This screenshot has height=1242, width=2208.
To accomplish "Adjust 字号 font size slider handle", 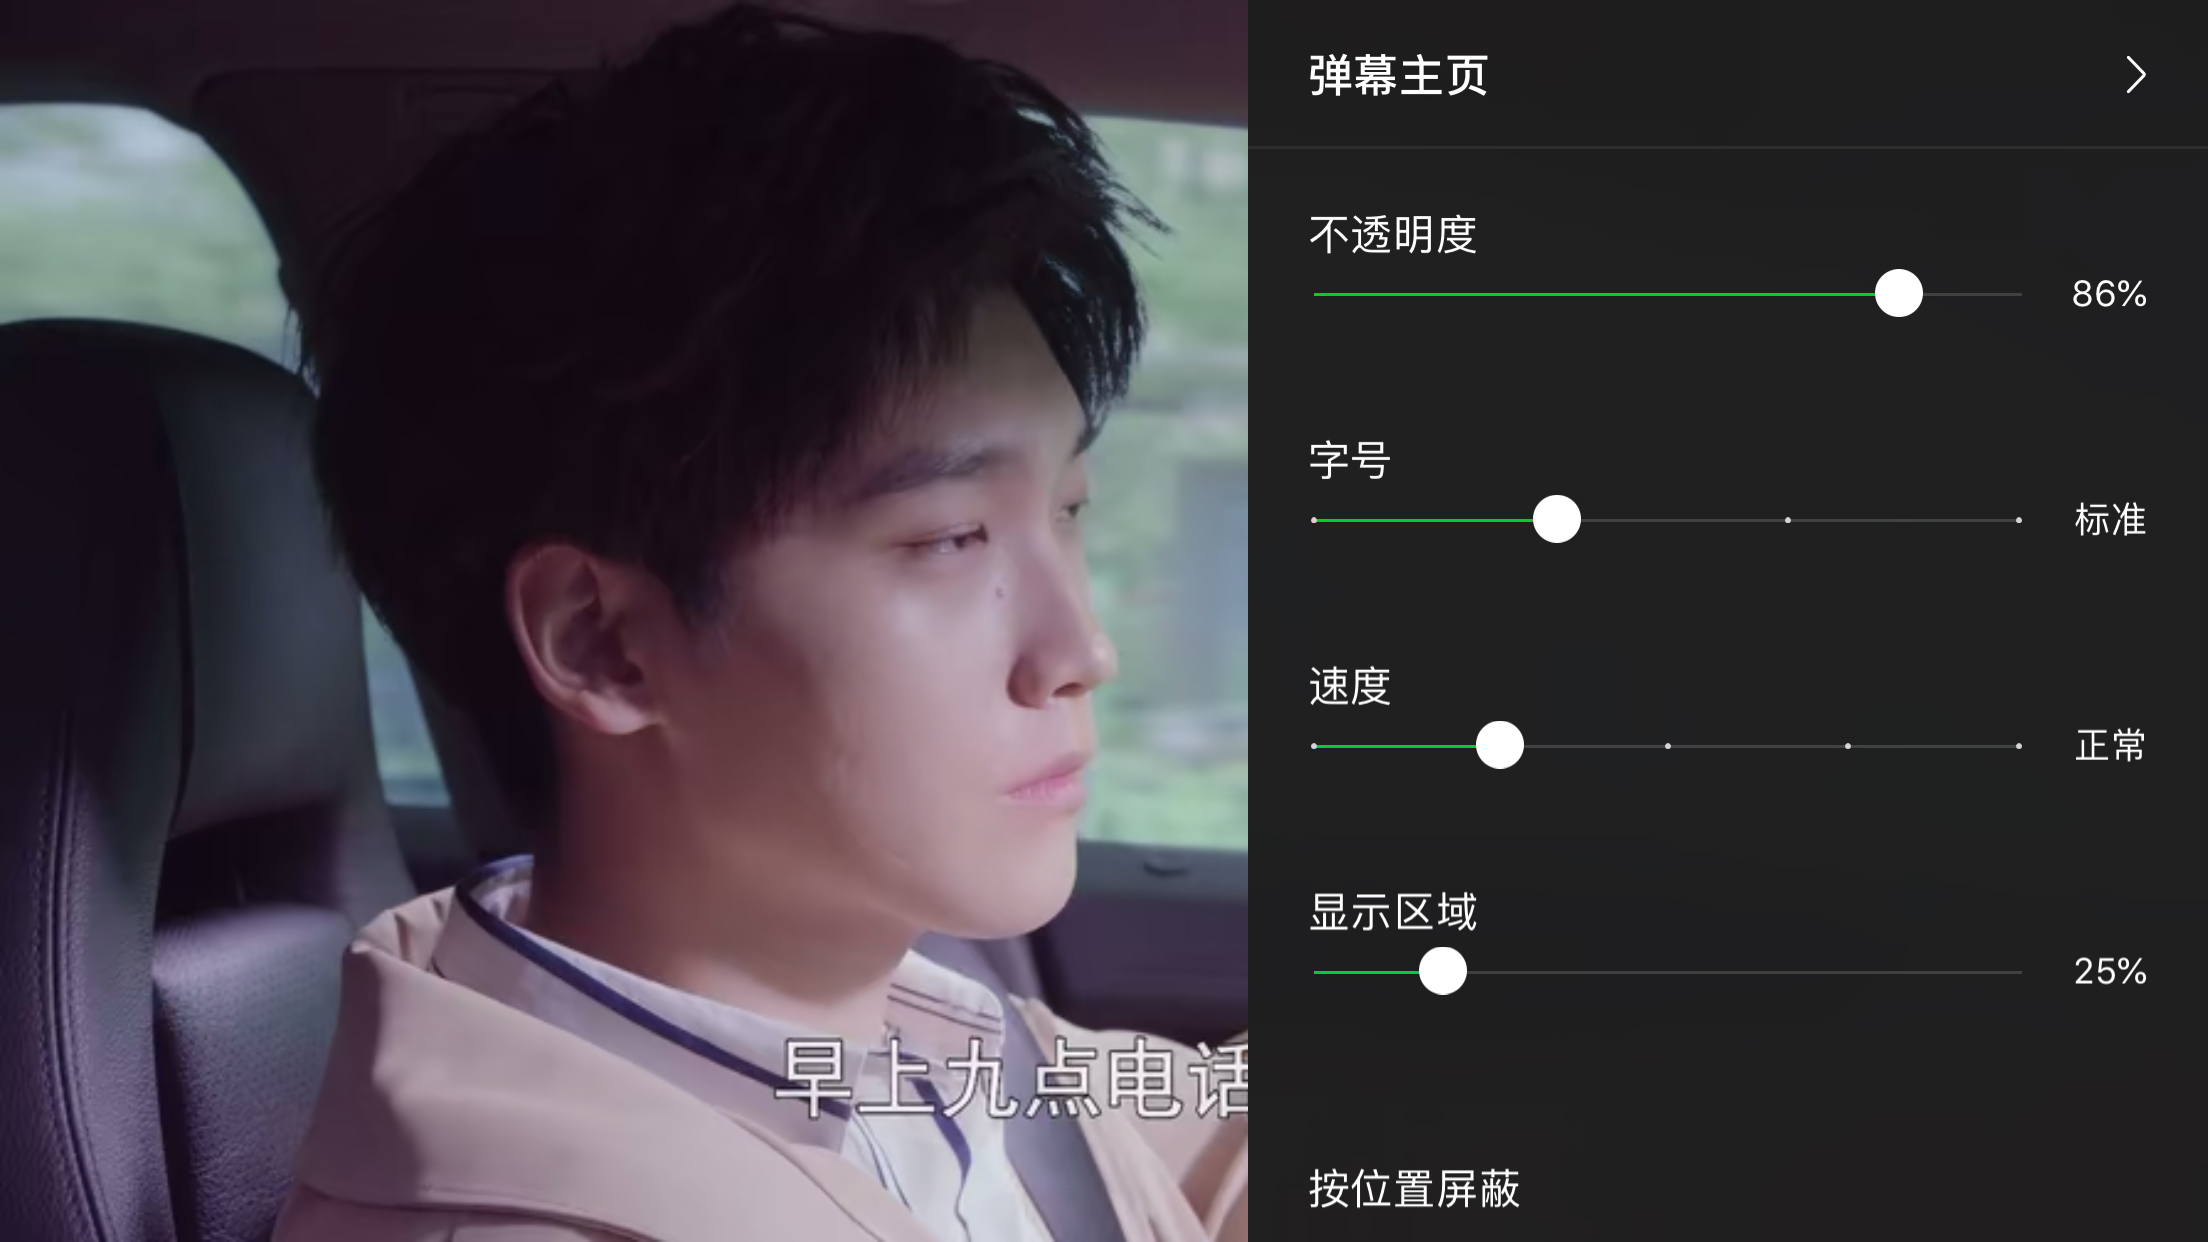I will [1554, 519].
